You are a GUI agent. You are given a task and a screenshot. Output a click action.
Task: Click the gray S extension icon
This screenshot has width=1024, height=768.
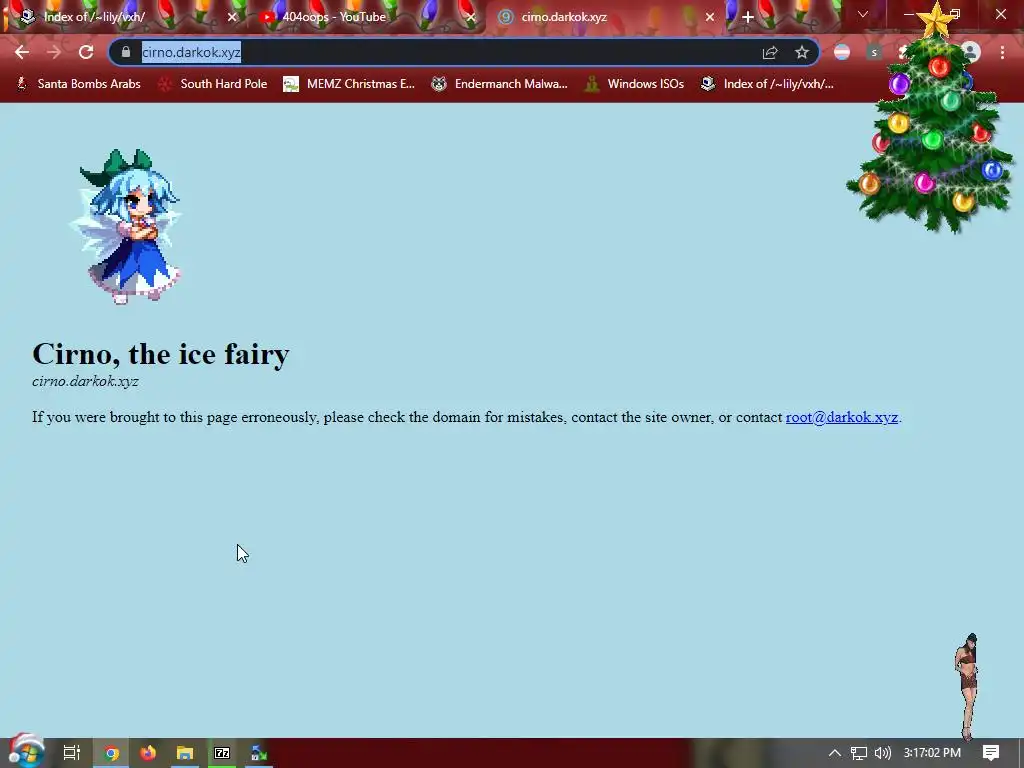coord(874,52)
